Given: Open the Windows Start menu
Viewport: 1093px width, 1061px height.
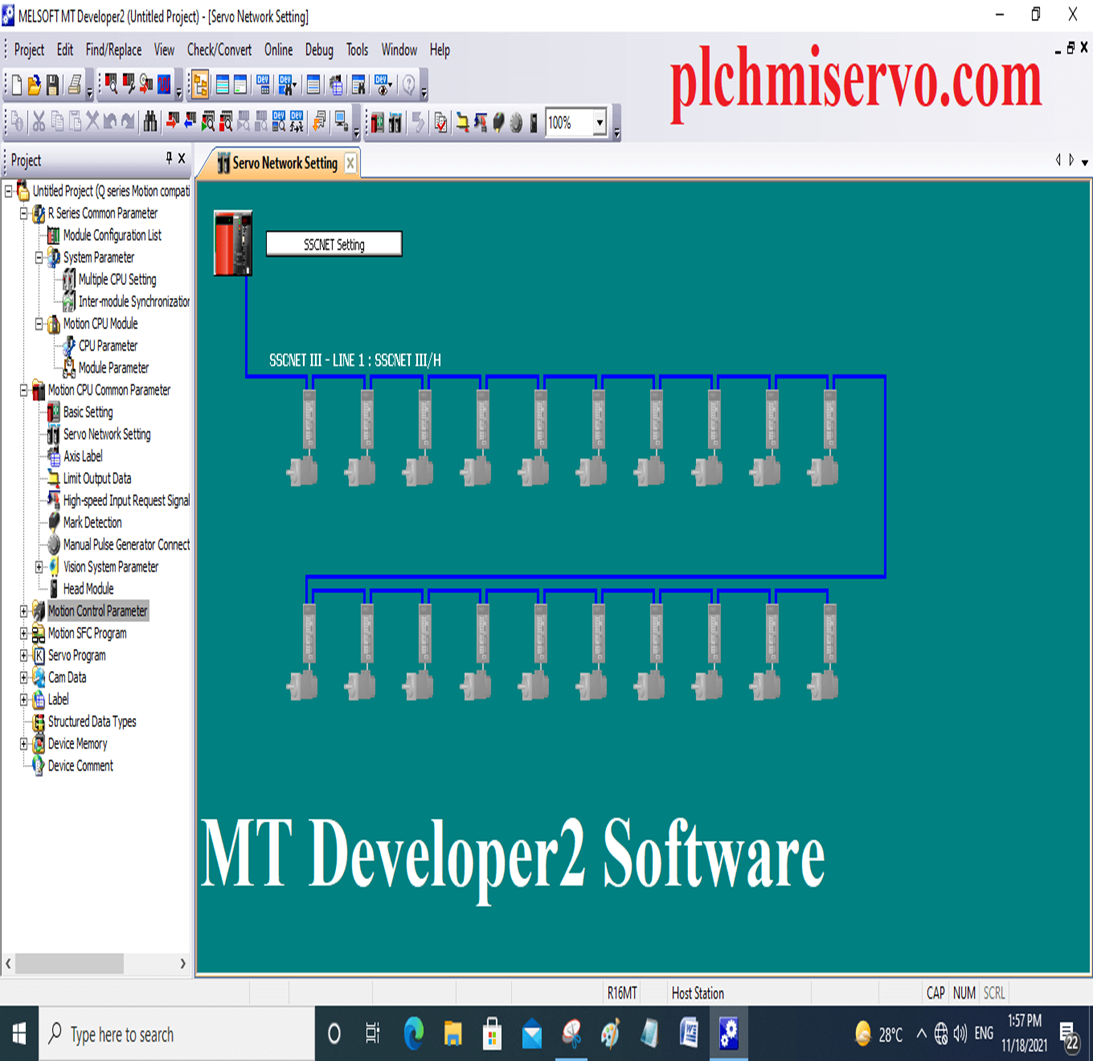Looking at the screenshot, I should [19, 1034].
